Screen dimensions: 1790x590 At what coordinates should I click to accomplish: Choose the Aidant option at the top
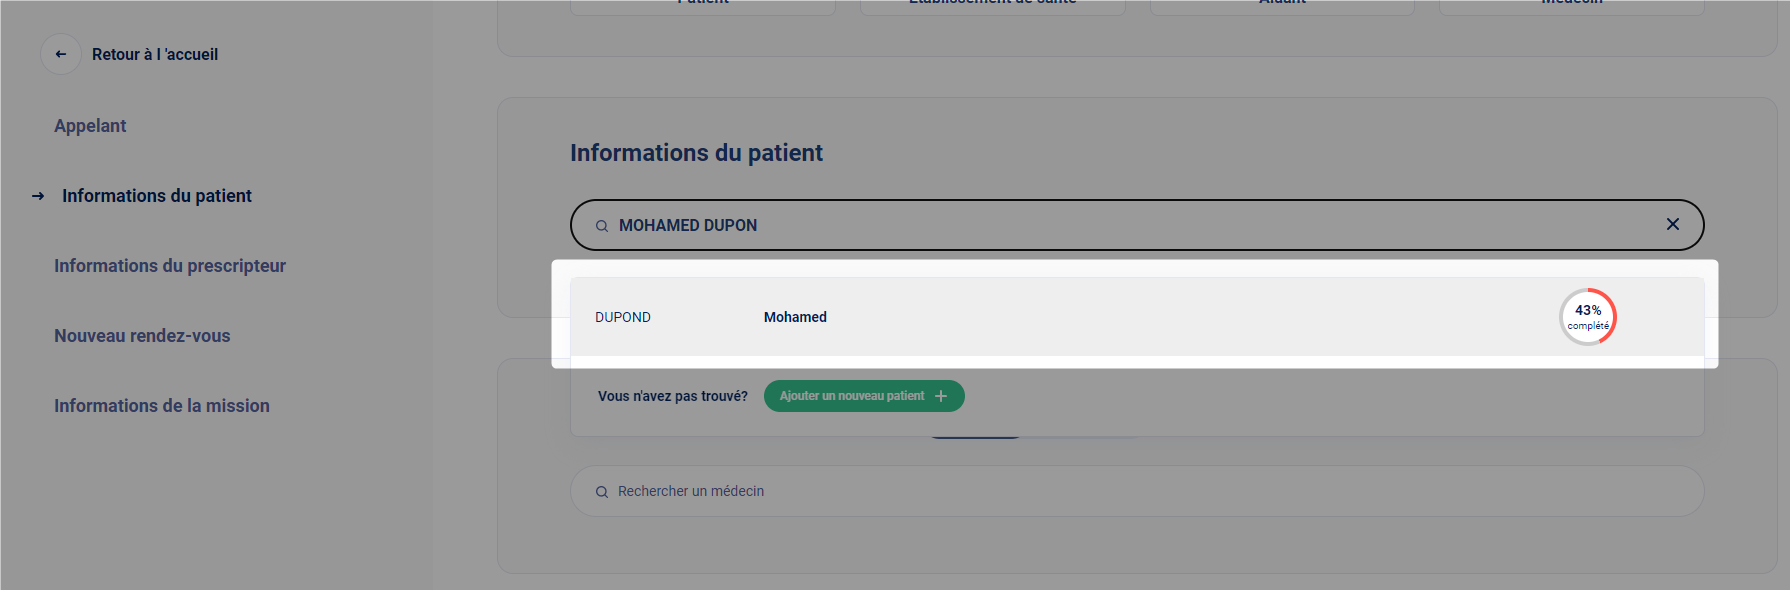coord(1282,5)
